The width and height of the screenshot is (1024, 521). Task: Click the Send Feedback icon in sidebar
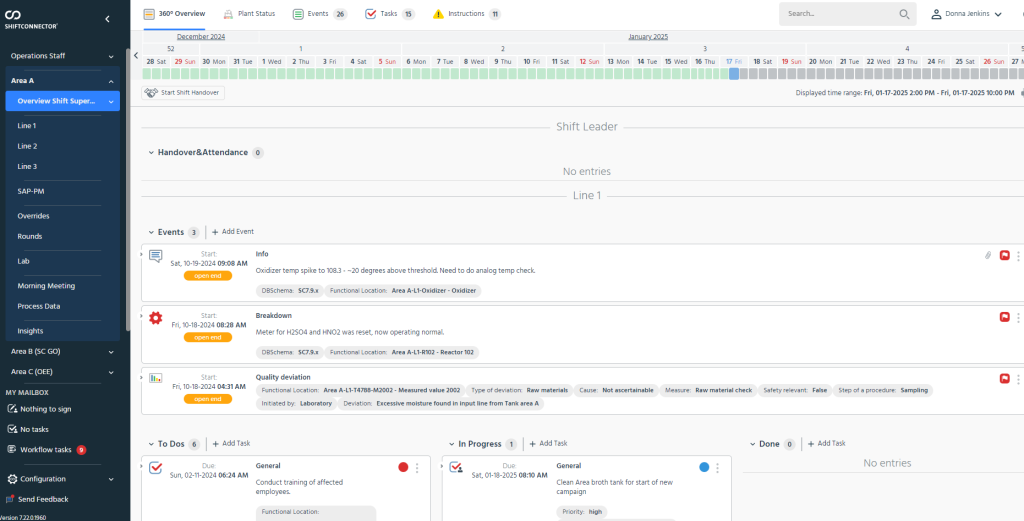coord(10,499)
